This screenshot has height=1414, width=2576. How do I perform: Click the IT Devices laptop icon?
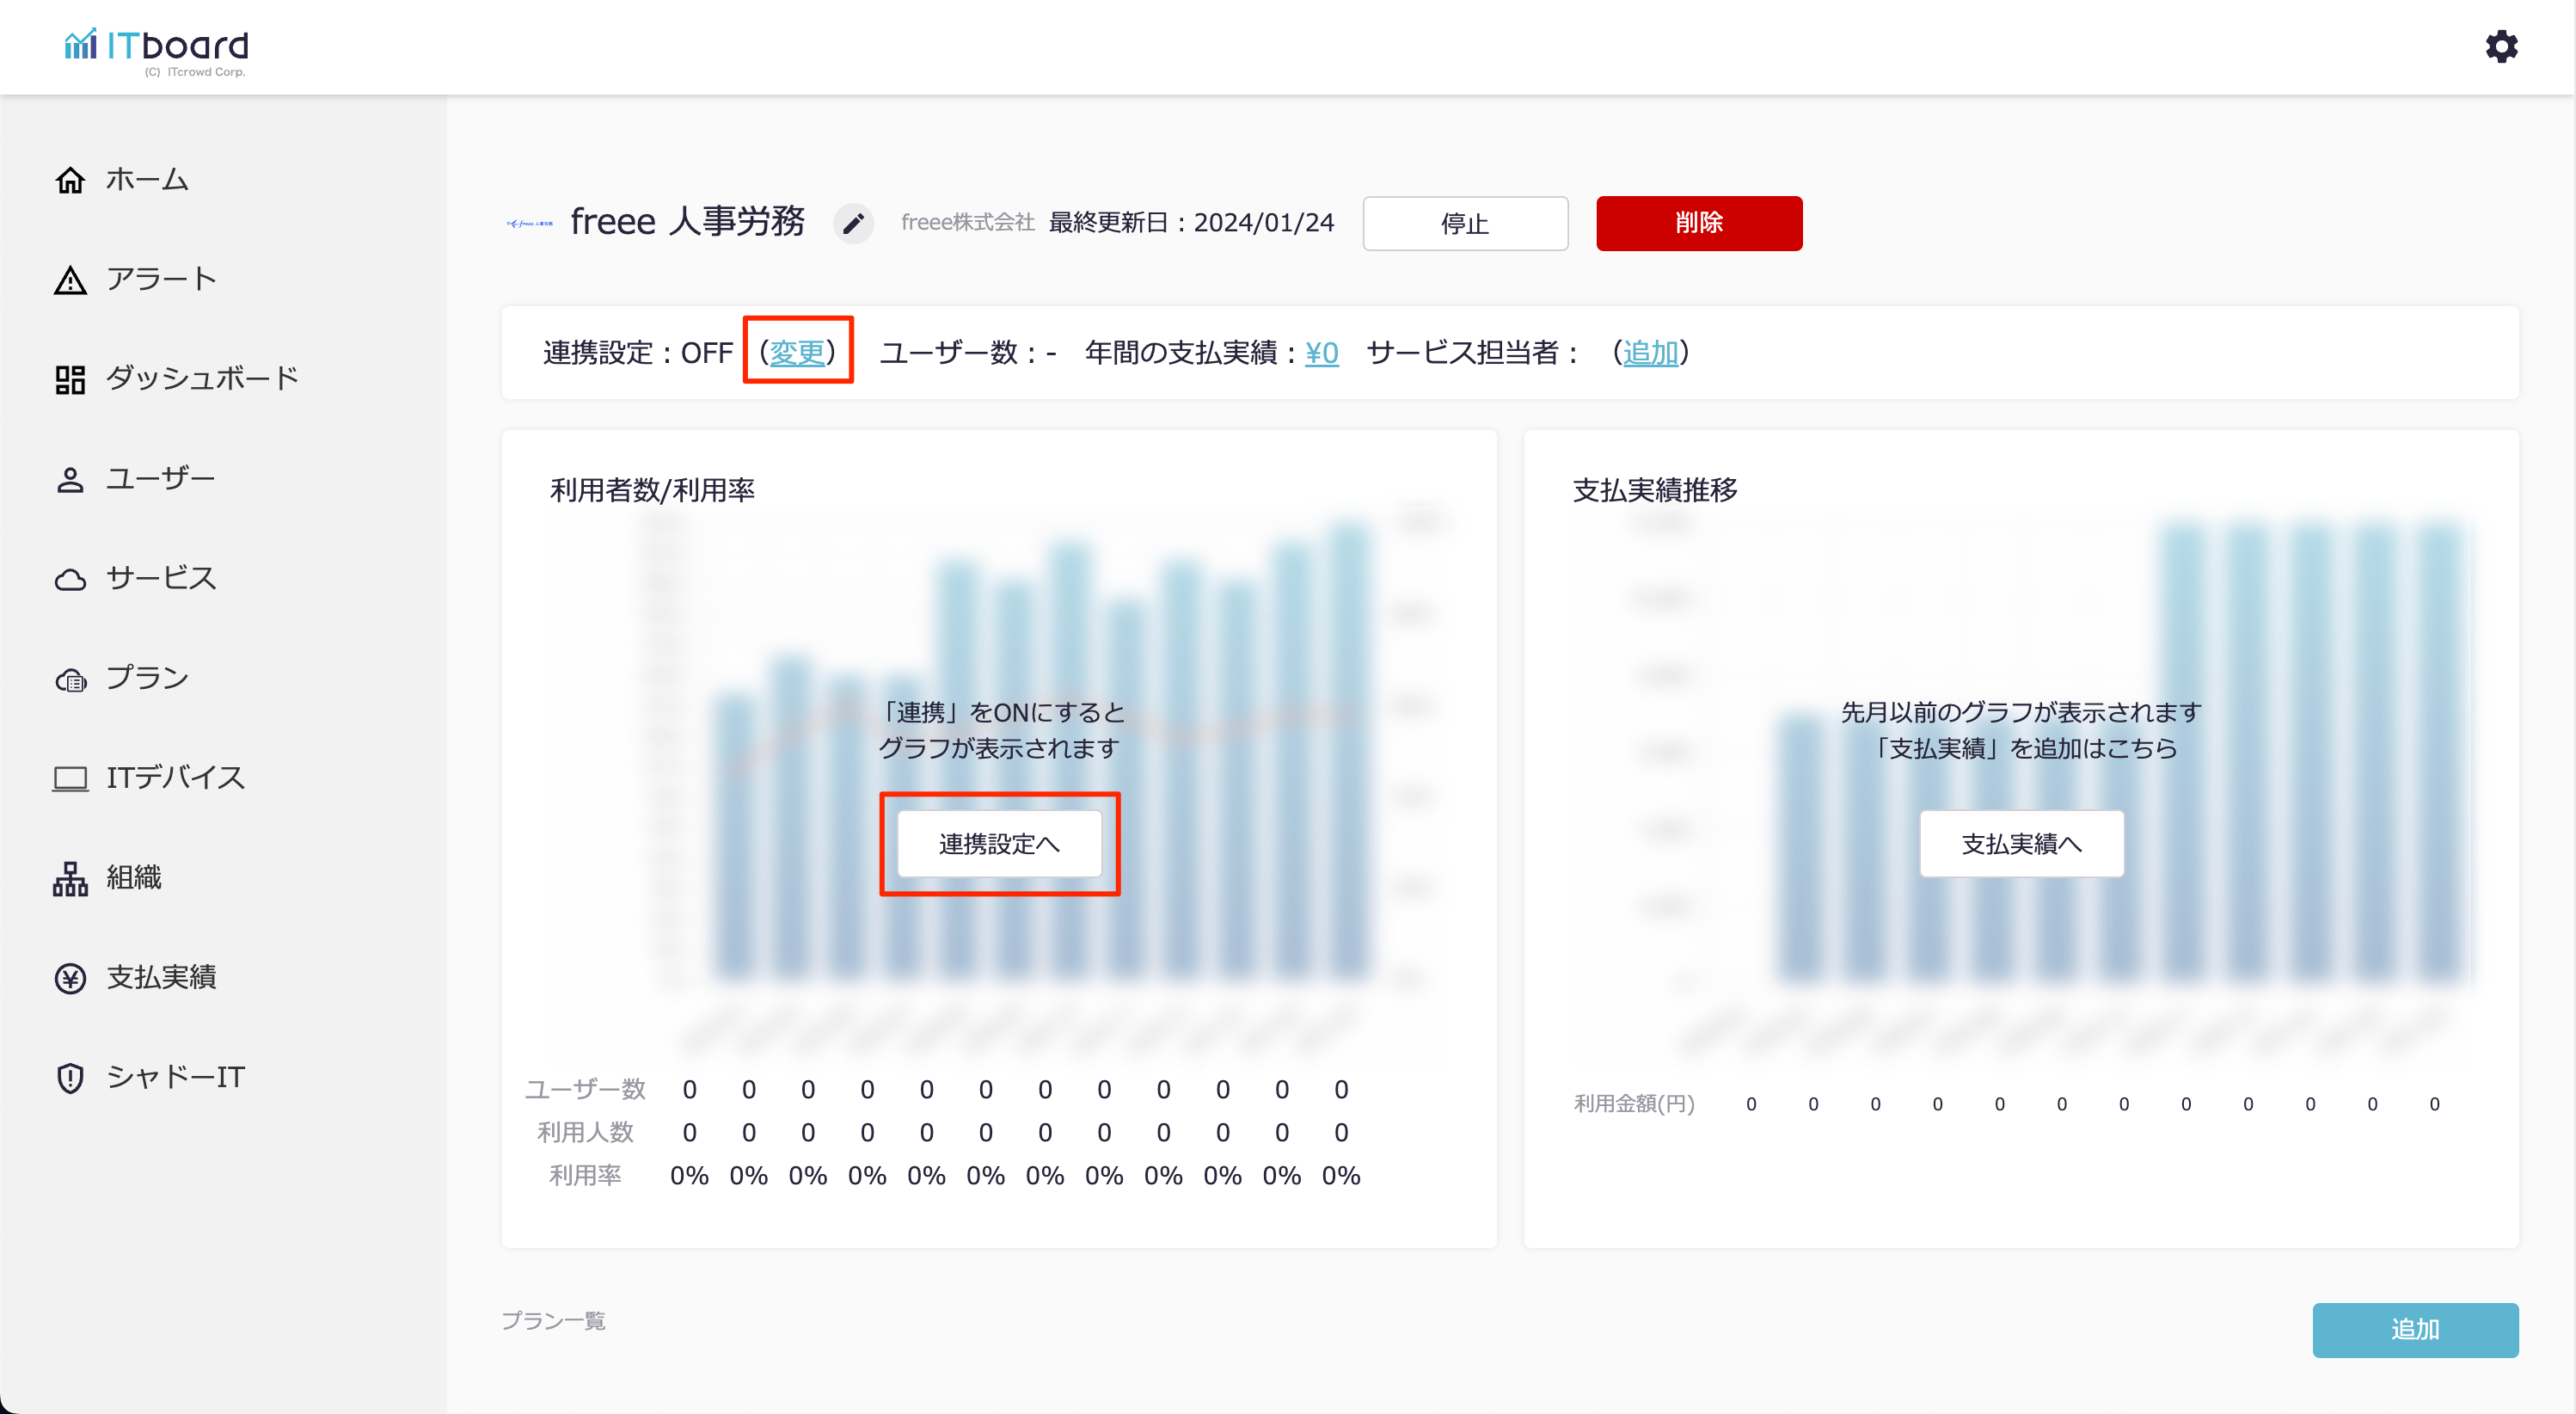pos(70,778)
